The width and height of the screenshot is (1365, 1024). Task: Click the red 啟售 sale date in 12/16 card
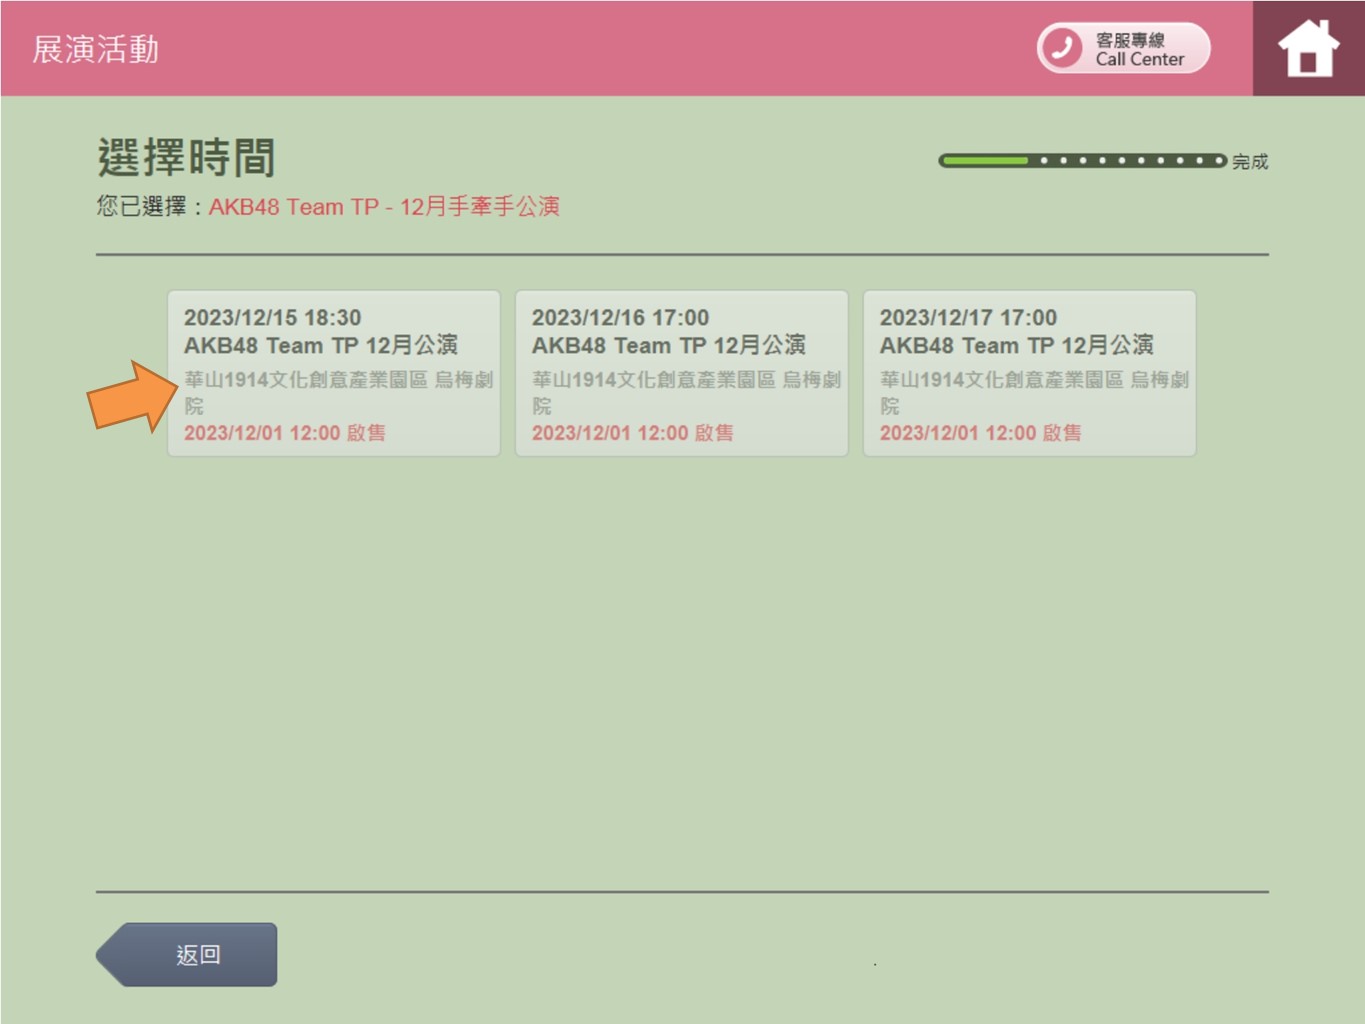click(633, 433)
